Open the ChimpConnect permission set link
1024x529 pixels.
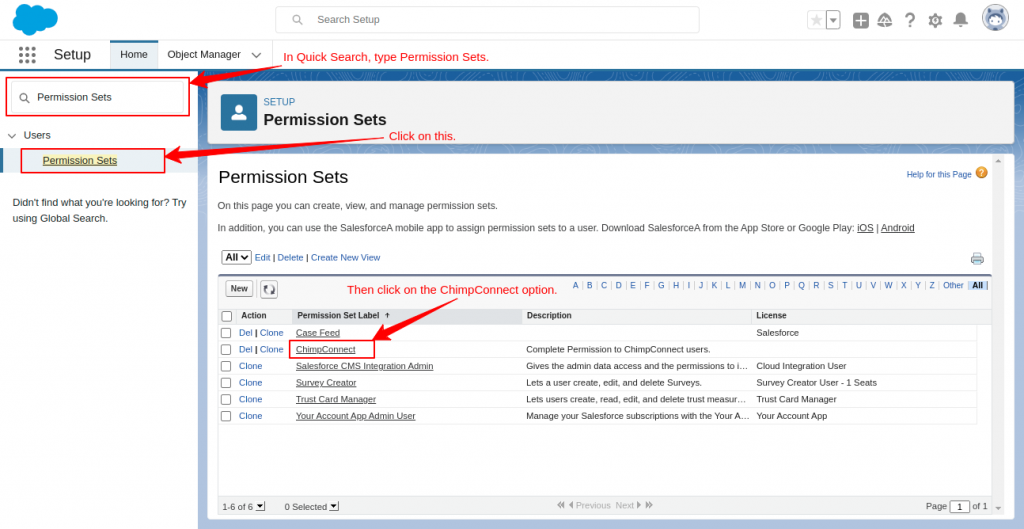click(x=325, y=349)
